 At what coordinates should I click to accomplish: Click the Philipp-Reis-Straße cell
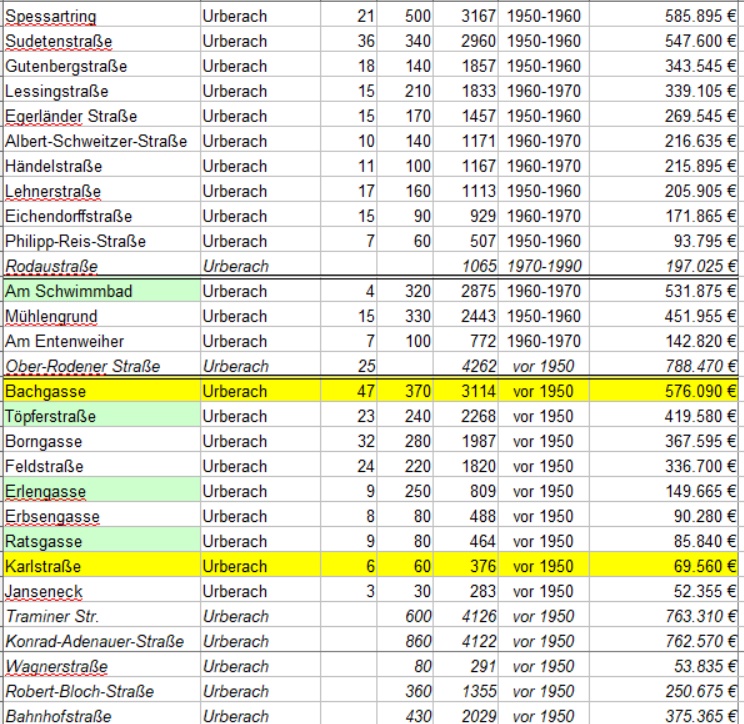100,241
